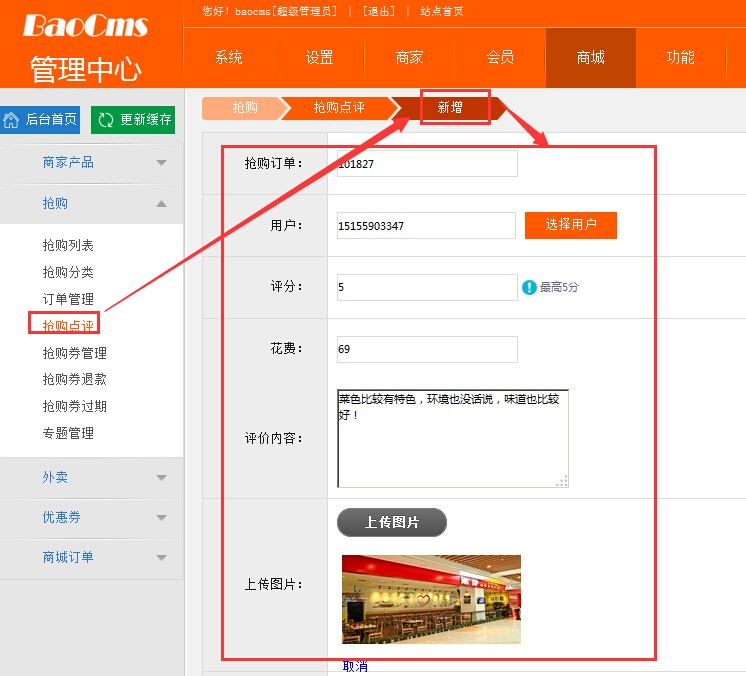The image size is (746, 676).
Task: Open the 会员 top menu
Action: 500,58
